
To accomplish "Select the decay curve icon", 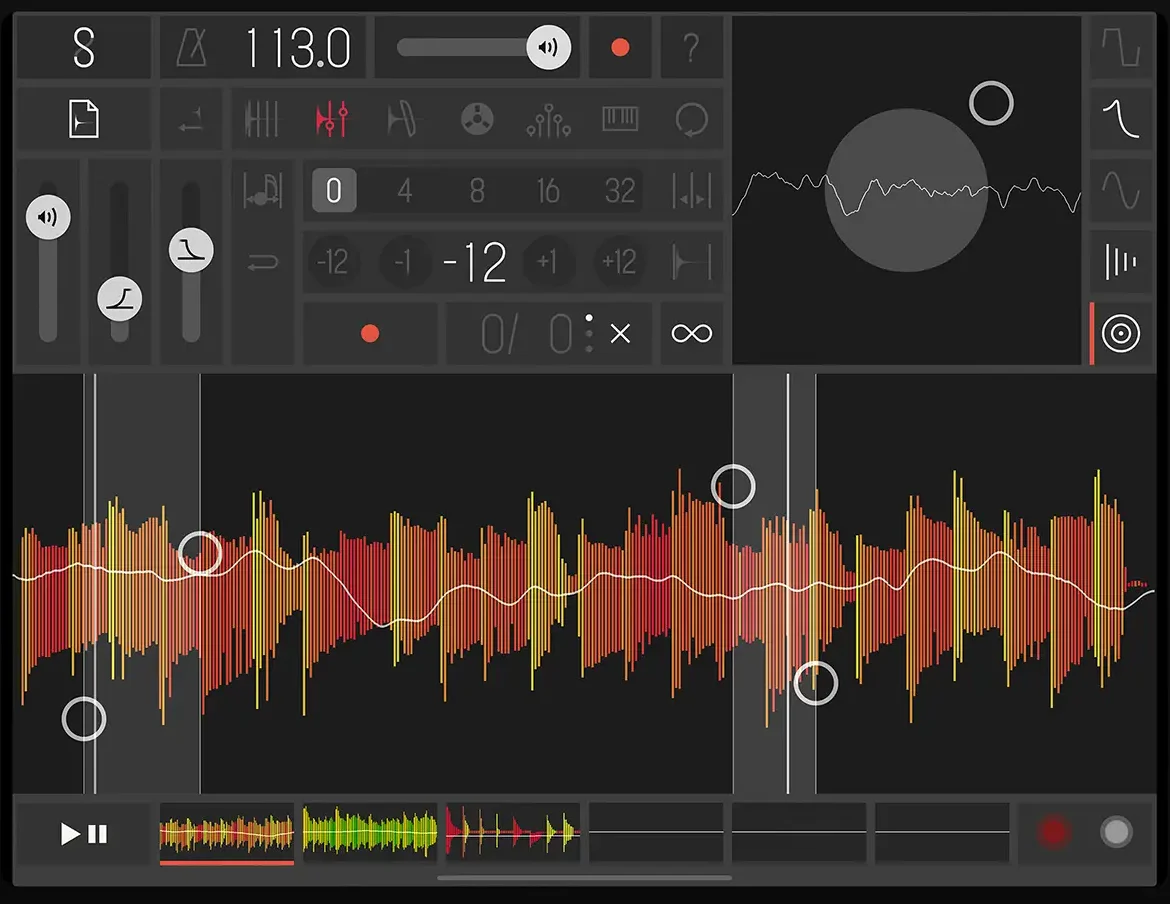I will (1121, 119).
